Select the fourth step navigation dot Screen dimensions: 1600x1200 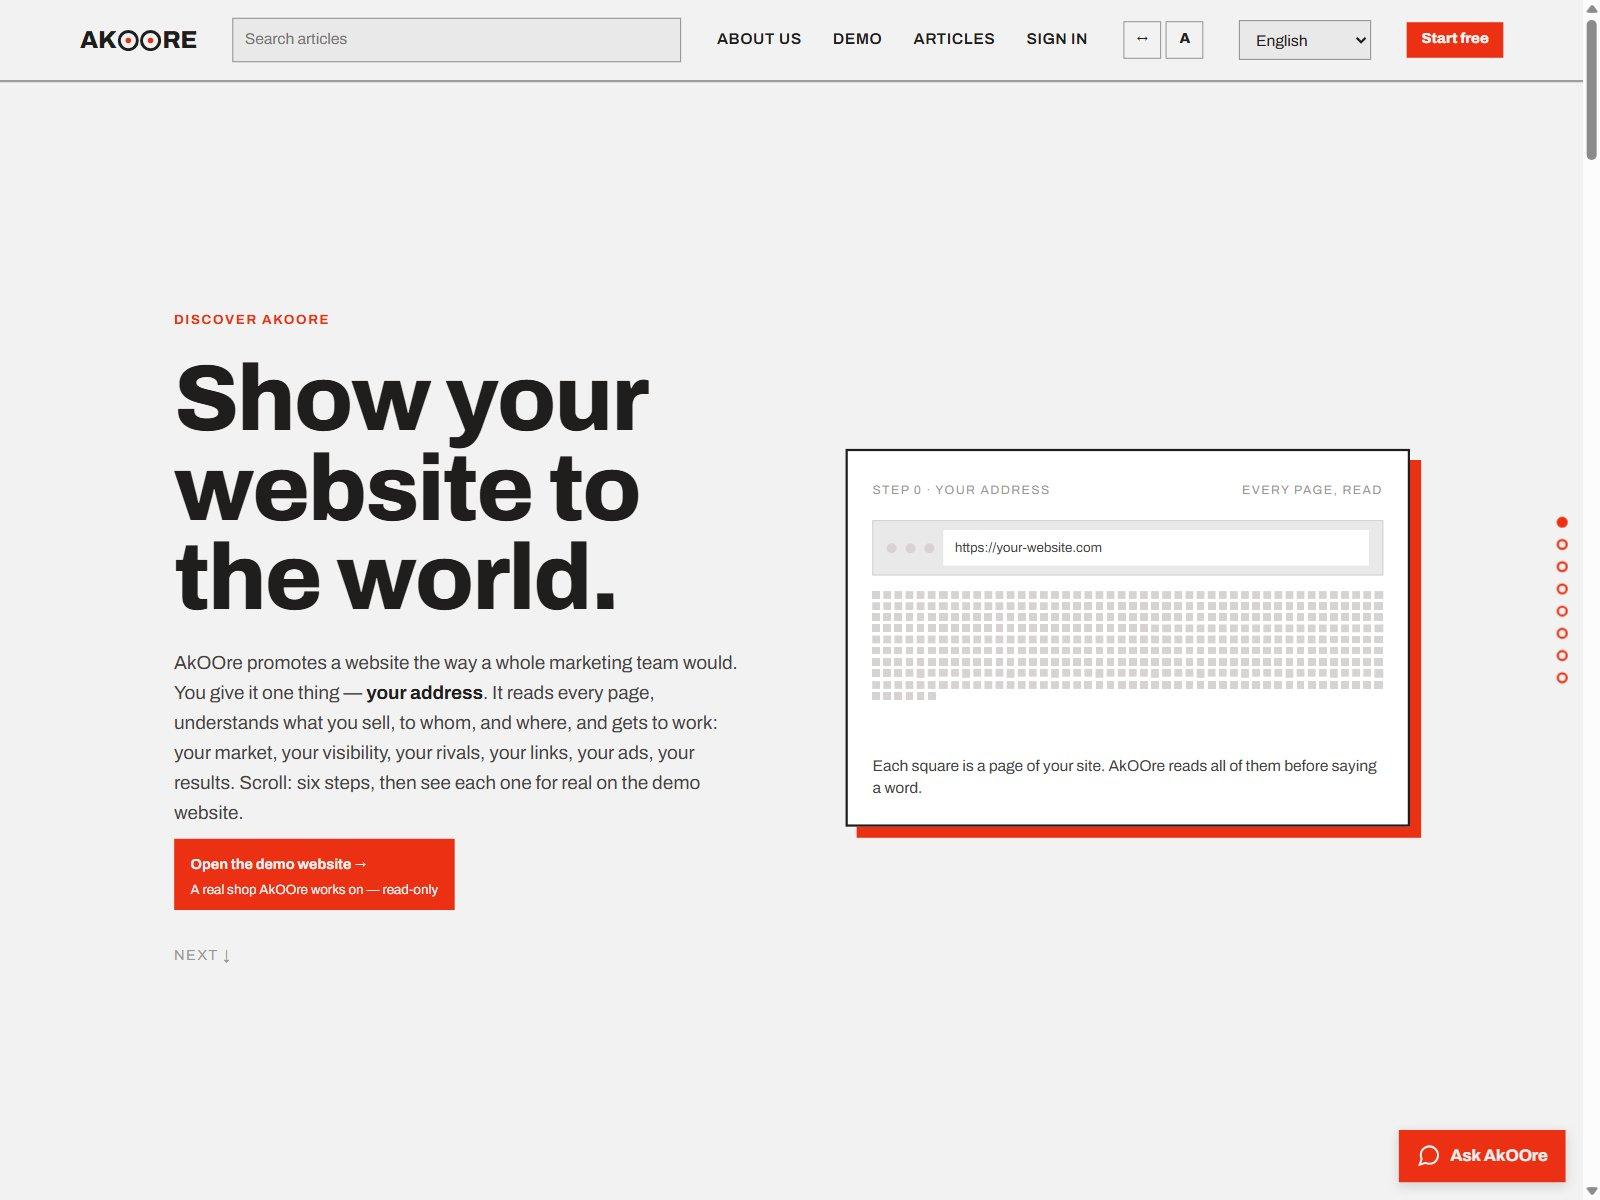[x=1562, y=589]
